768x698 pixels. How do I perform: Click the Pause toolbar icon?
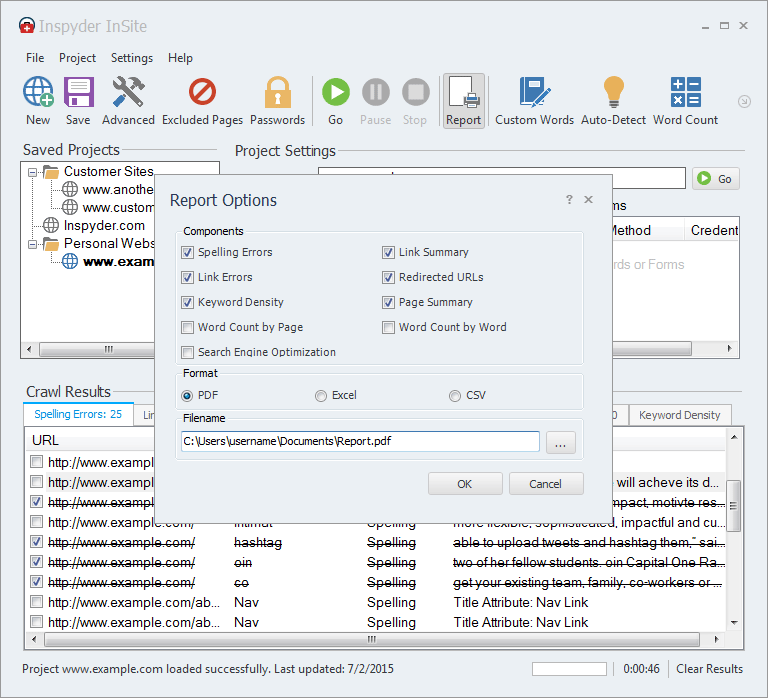(376, 92)
